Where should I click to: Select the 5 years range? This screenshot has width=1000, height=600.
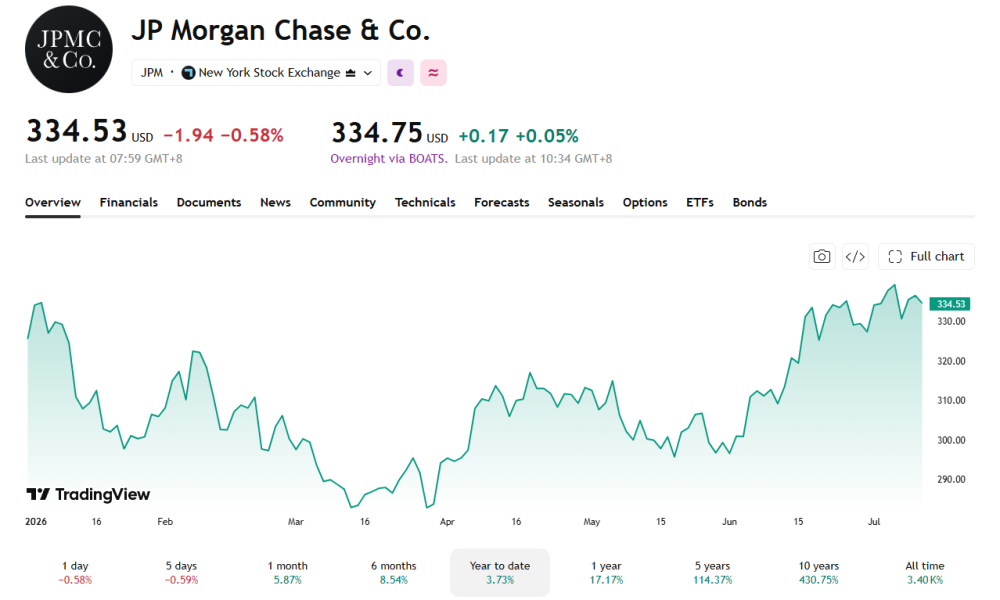(x=712, y=573)
